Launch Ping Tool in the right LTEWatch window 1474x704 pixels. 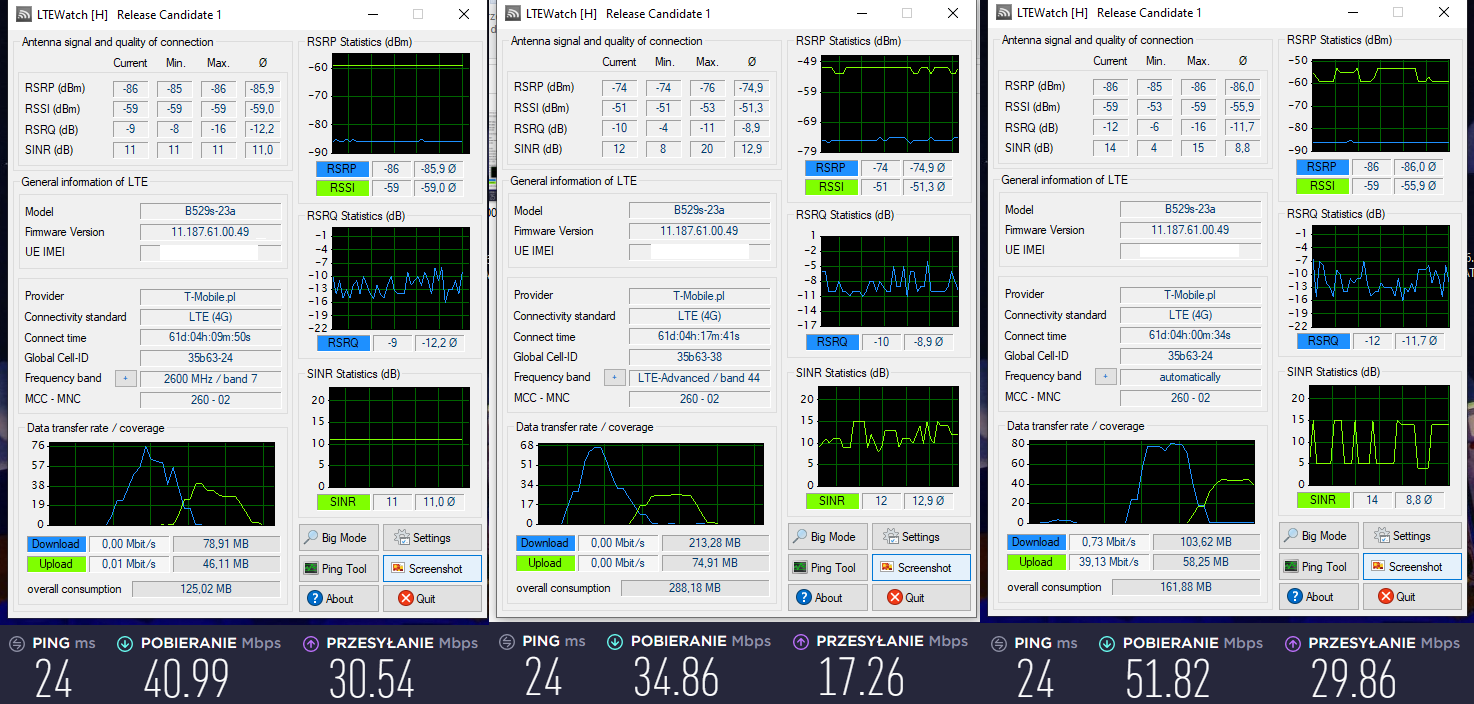pyautogui.click(x=1318, y=567)
